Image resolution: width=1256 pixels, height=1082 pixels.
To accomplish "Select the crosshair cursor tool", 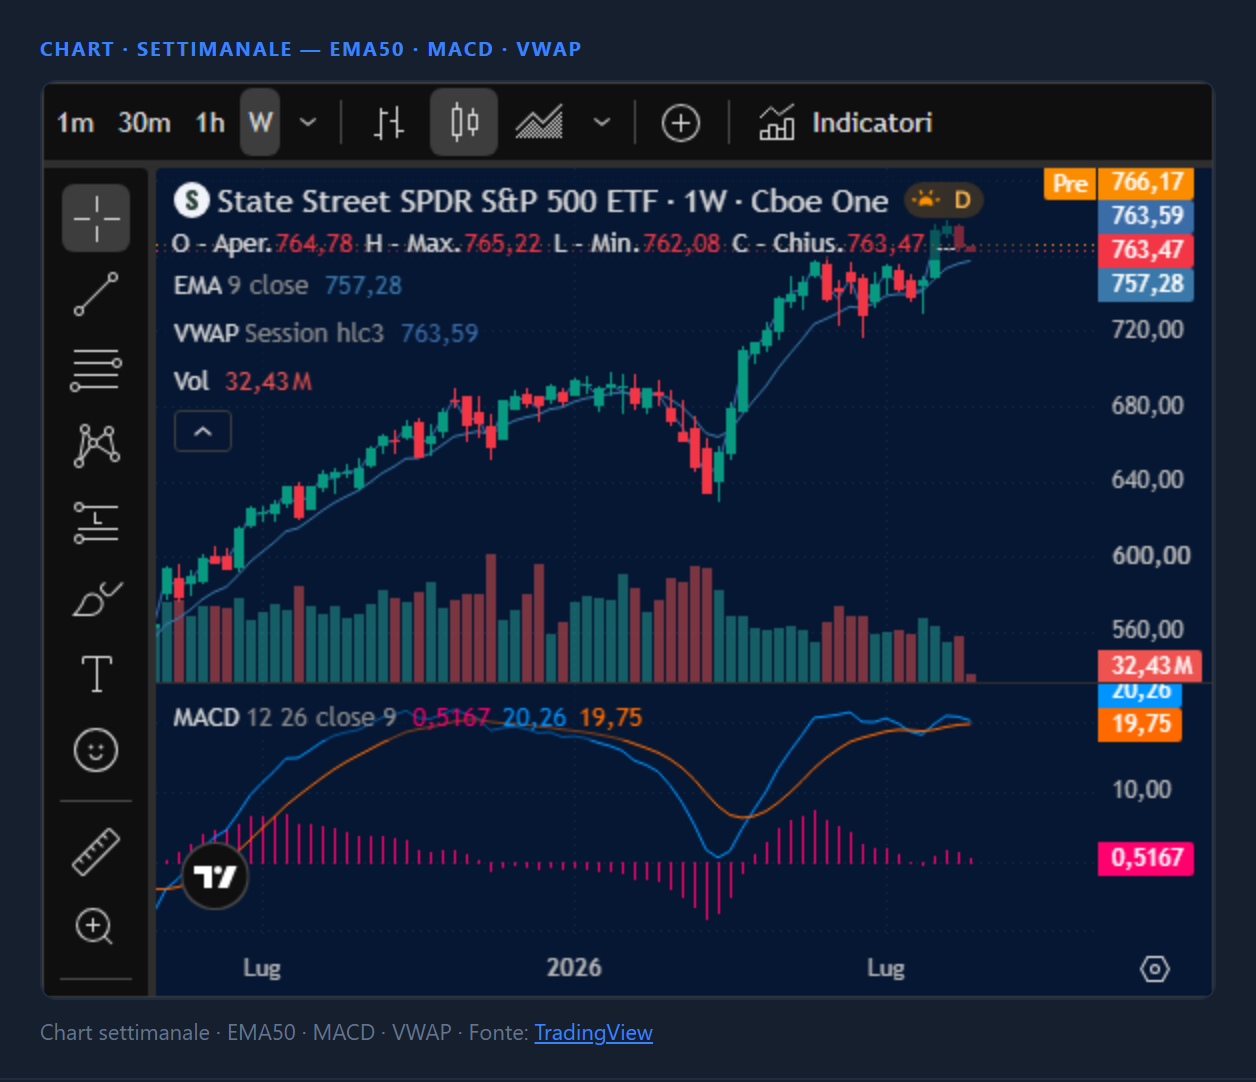I will pos(96,217).
